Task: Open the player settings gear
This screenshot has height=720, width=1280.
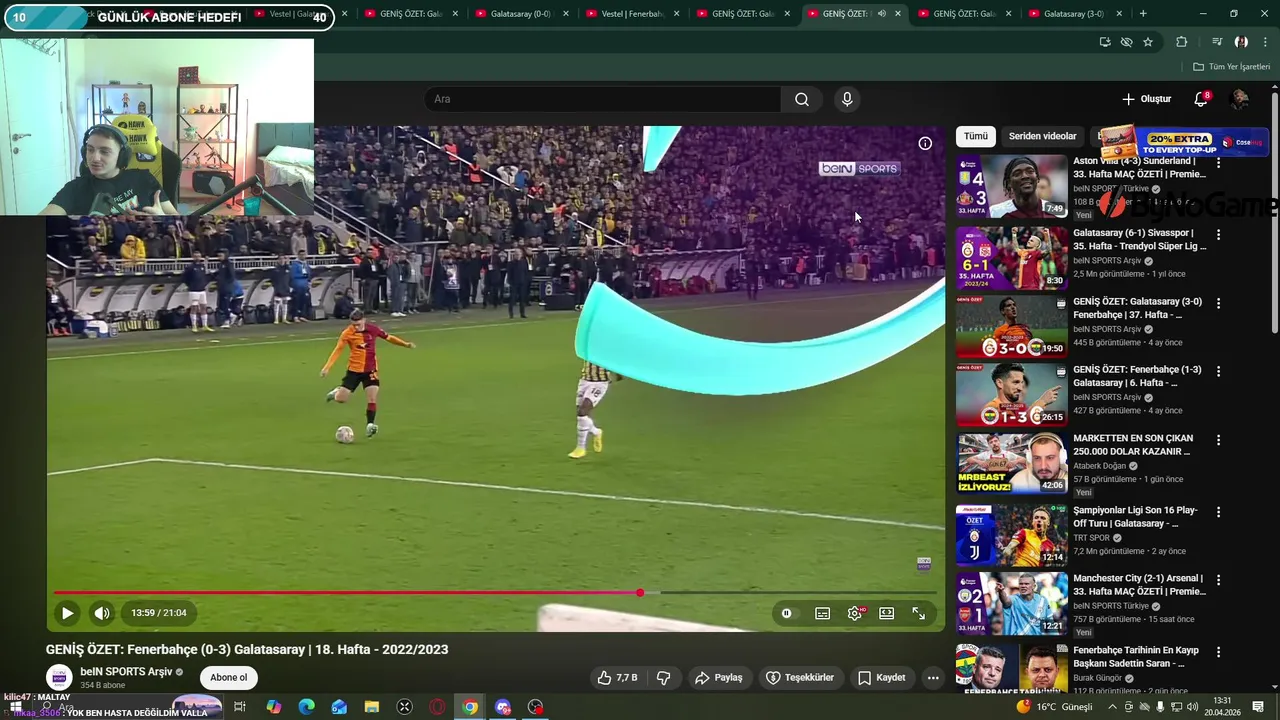Action: (855, 613)
